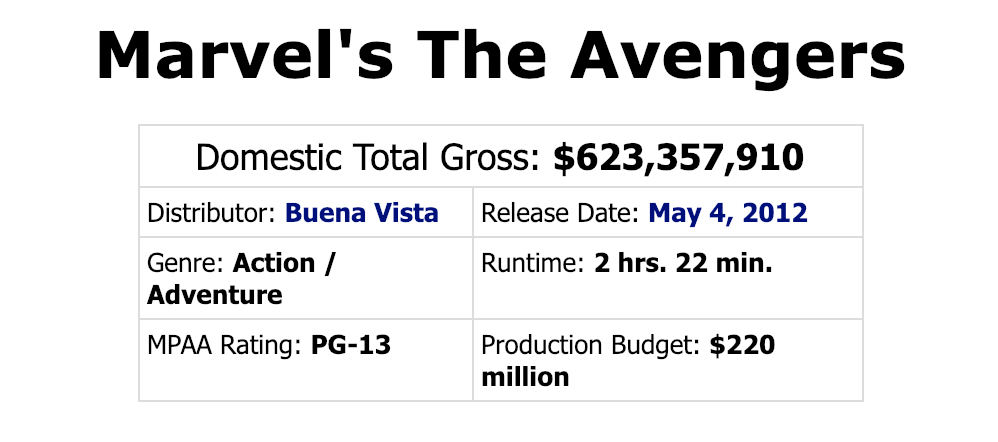Select the 2 hrs. 22 min. runtime value
The height and width of the screenshot is (442, 998).
tap(683, 264)
